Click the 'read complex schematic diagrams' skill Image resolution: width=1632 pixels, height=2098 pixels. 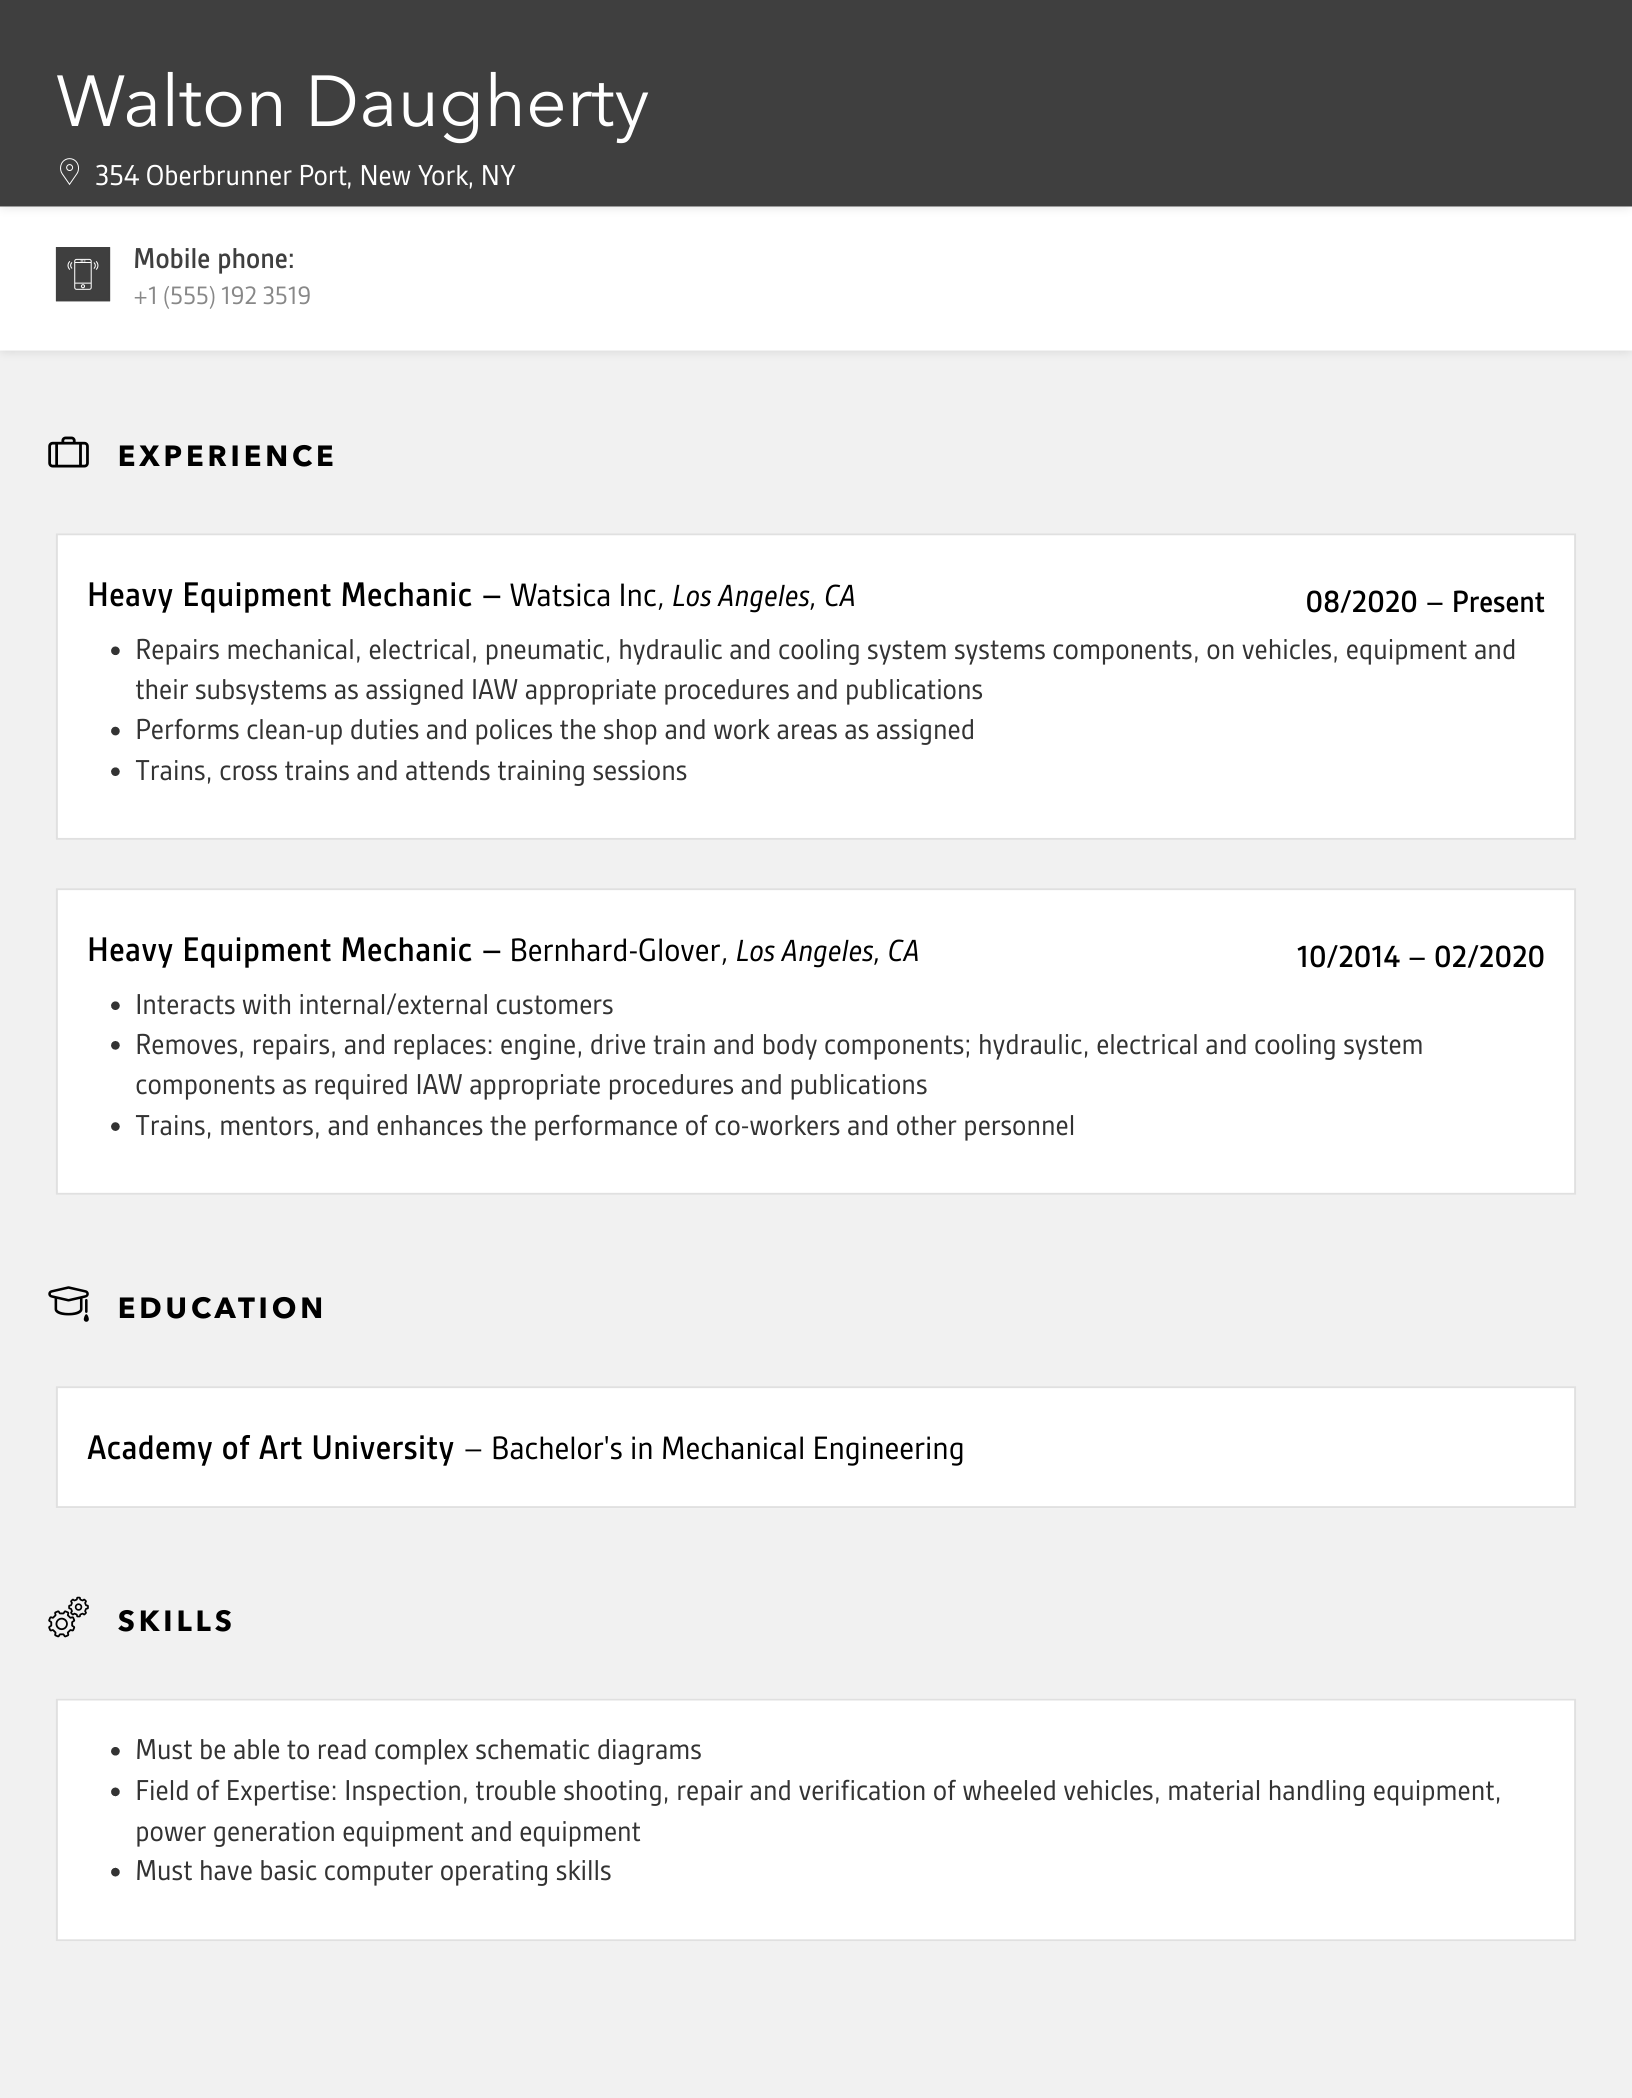click(x=418, y=1750)
